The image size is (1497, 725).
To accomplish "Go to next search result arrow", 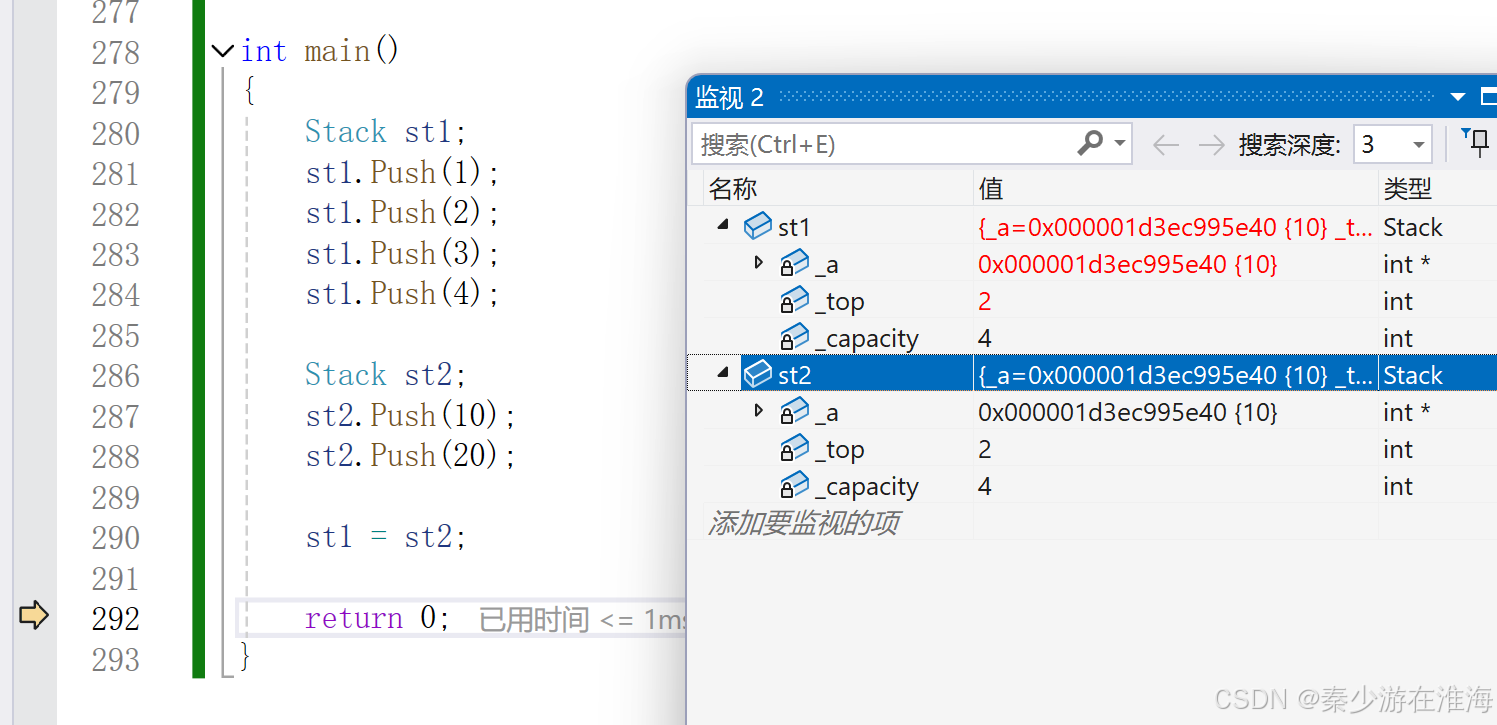I will 1211,145.
